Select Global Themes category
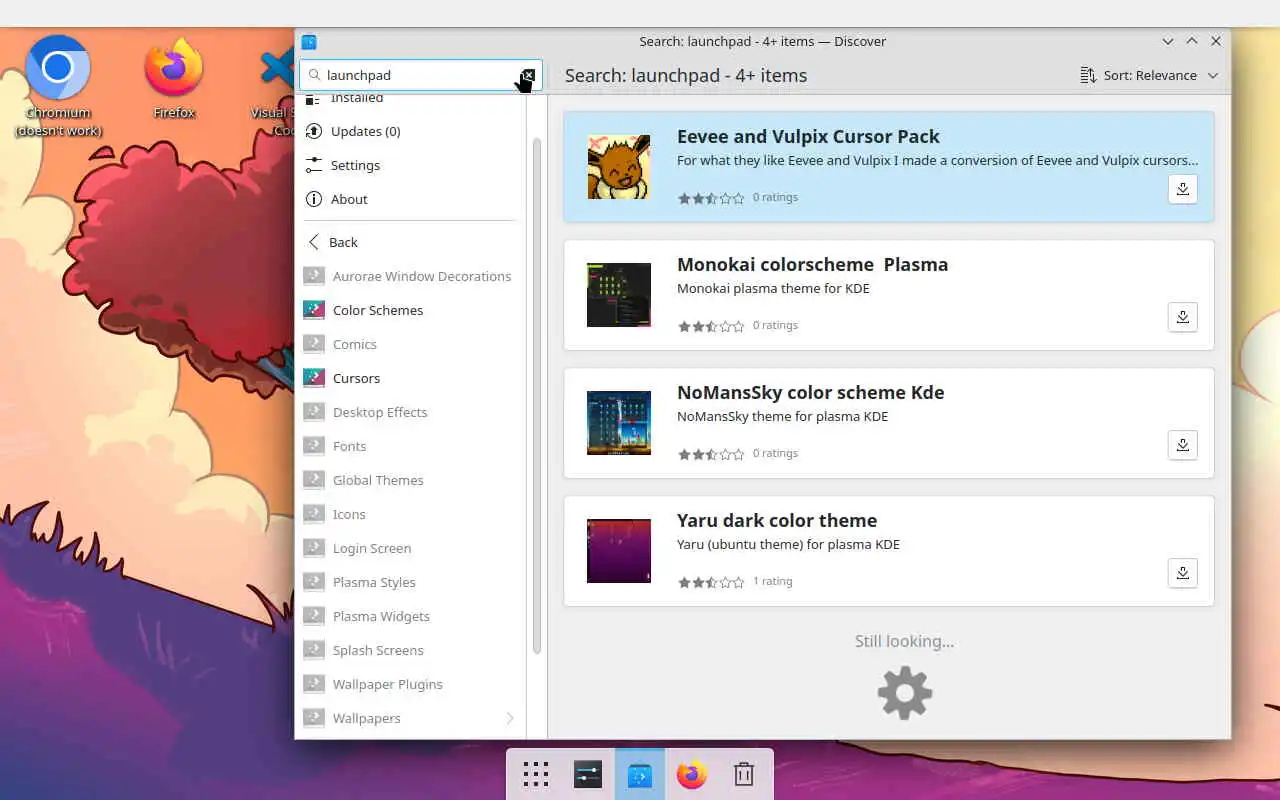The width and height of the screenshot is (1280, 800). tap(410, 480)
